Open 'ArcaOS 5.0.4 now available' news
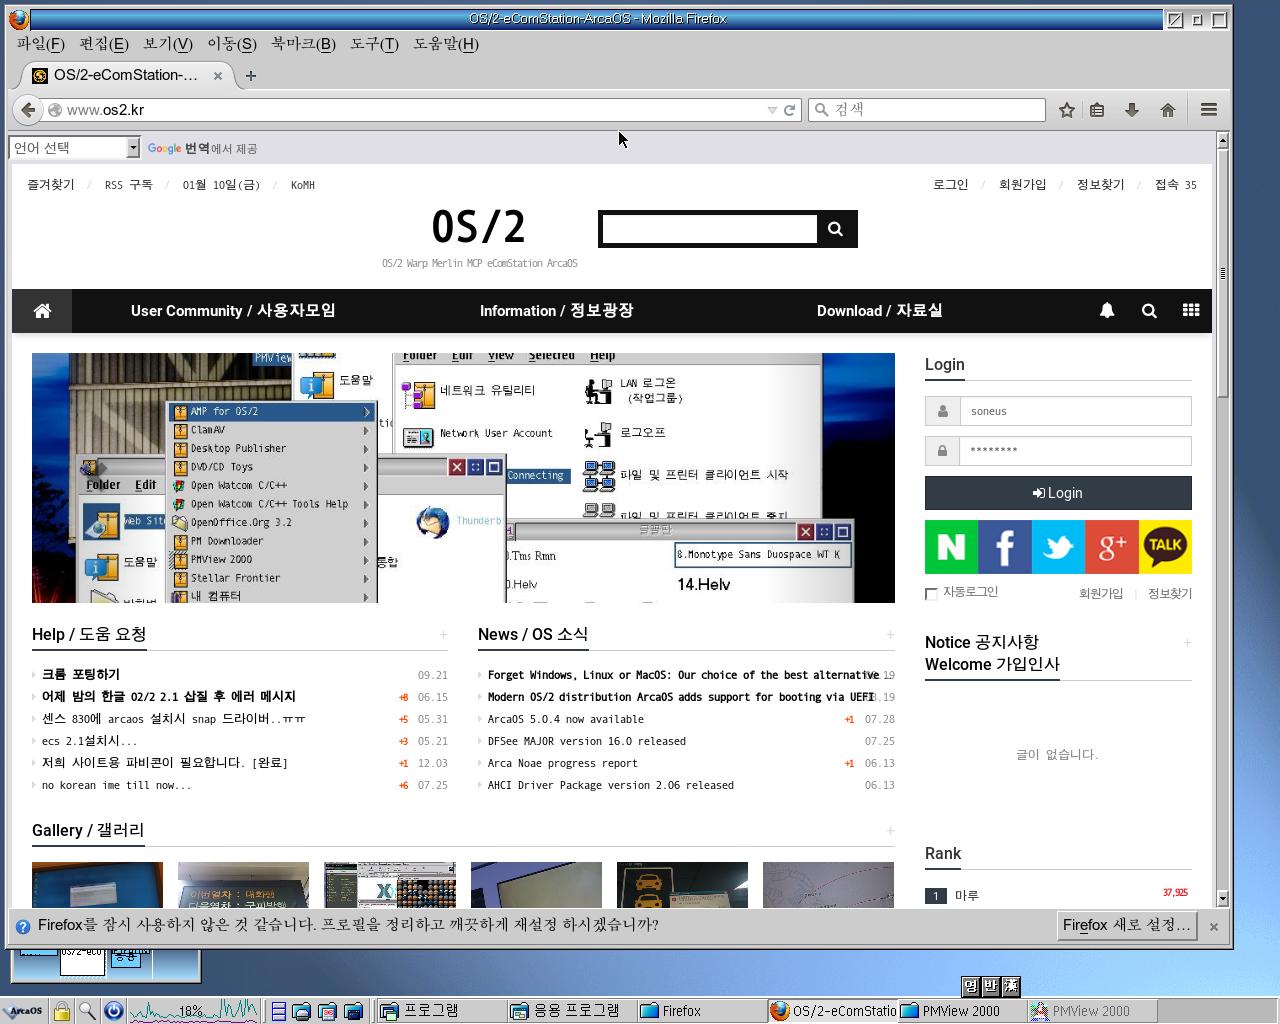This screenshot has width=1280, height=1024. (x=566, y=719)
